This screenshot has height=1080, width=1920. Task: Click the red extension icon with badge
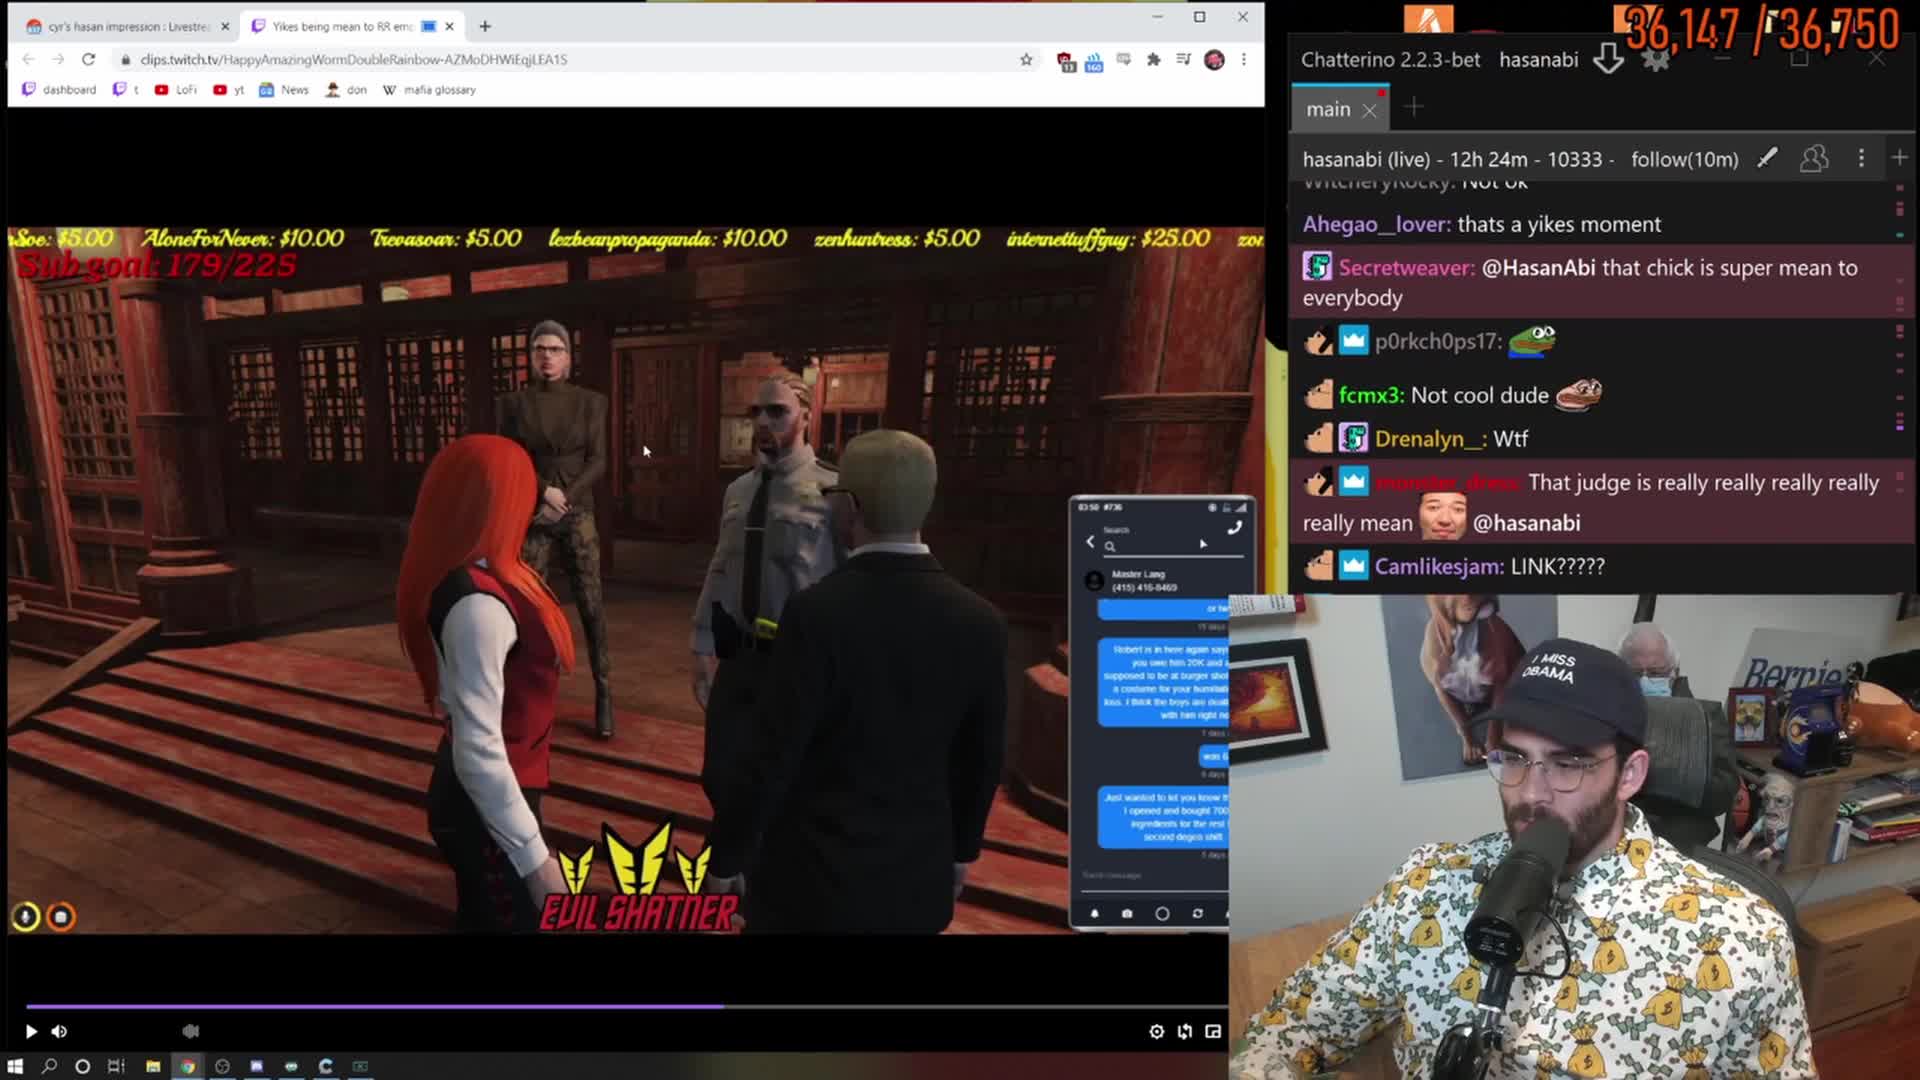click(1065, 61)
